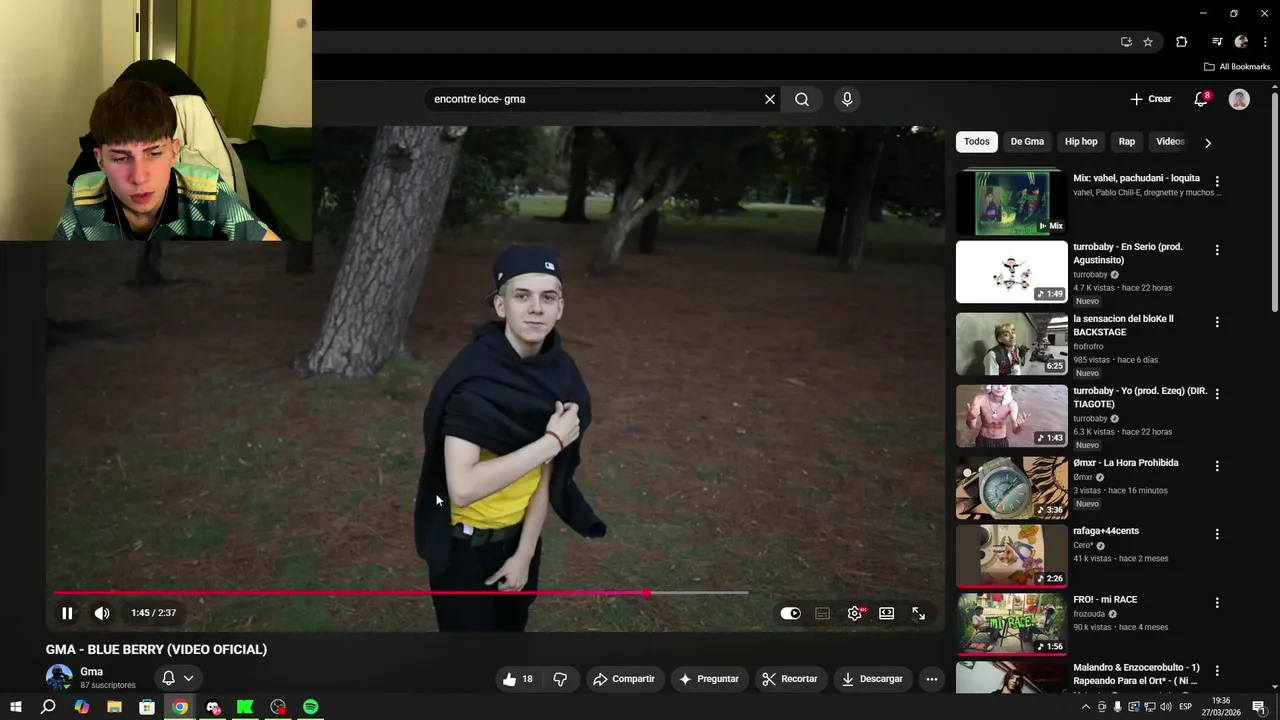Screen dimensions: 1280x720
Task: Share the video via Compartir
Action: click(624, 679)
